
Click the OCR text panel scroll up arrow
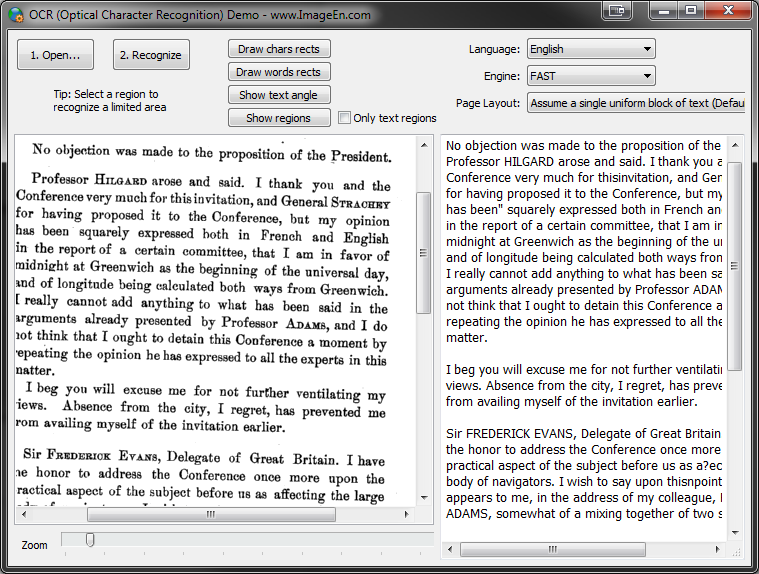(735, 145)
